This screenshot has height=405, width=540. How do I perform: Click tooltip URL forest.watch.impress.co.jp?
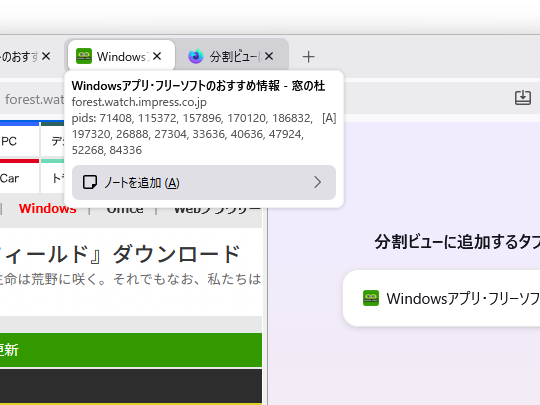pyautogui.click(x=139, y=102)
